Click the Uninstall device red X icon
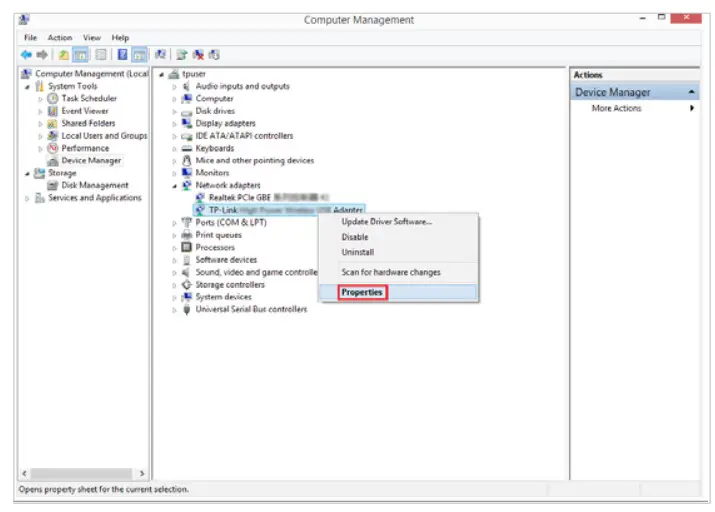Viewport: 715px width, 512px height. point(198,55)
